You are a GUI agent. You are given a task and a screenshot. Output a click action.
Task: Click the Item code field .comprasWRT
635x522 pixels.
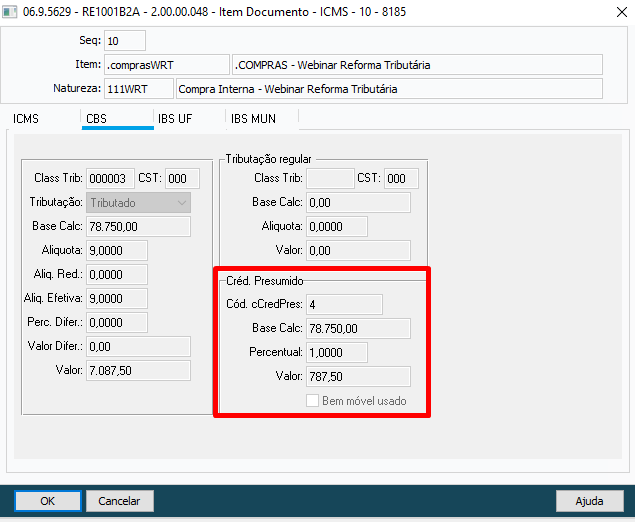(x=167, y=65)
